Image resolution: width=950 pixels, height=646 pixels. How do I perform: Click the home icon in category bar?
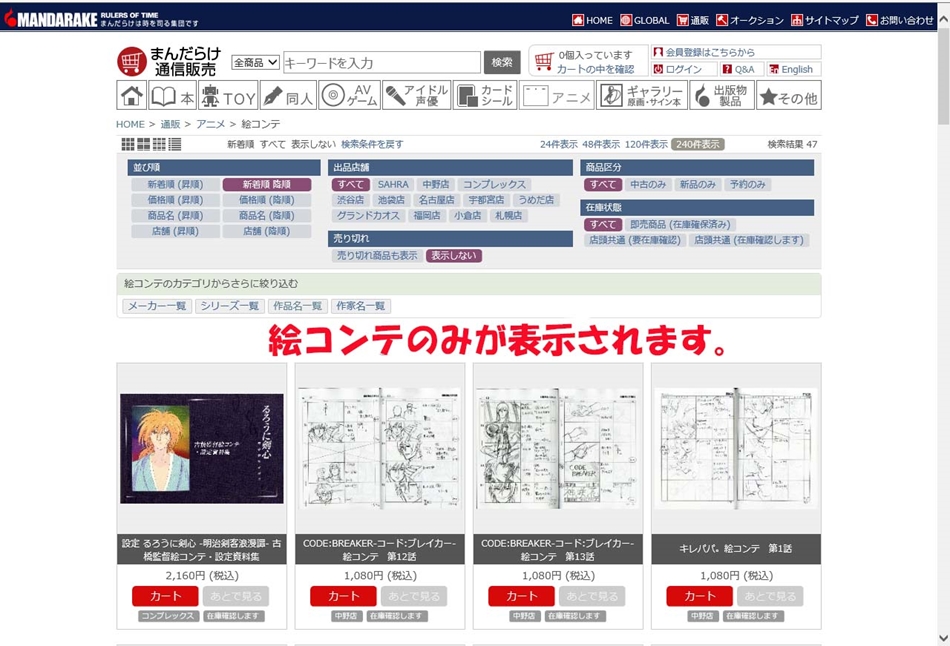[x=131, y=95]
